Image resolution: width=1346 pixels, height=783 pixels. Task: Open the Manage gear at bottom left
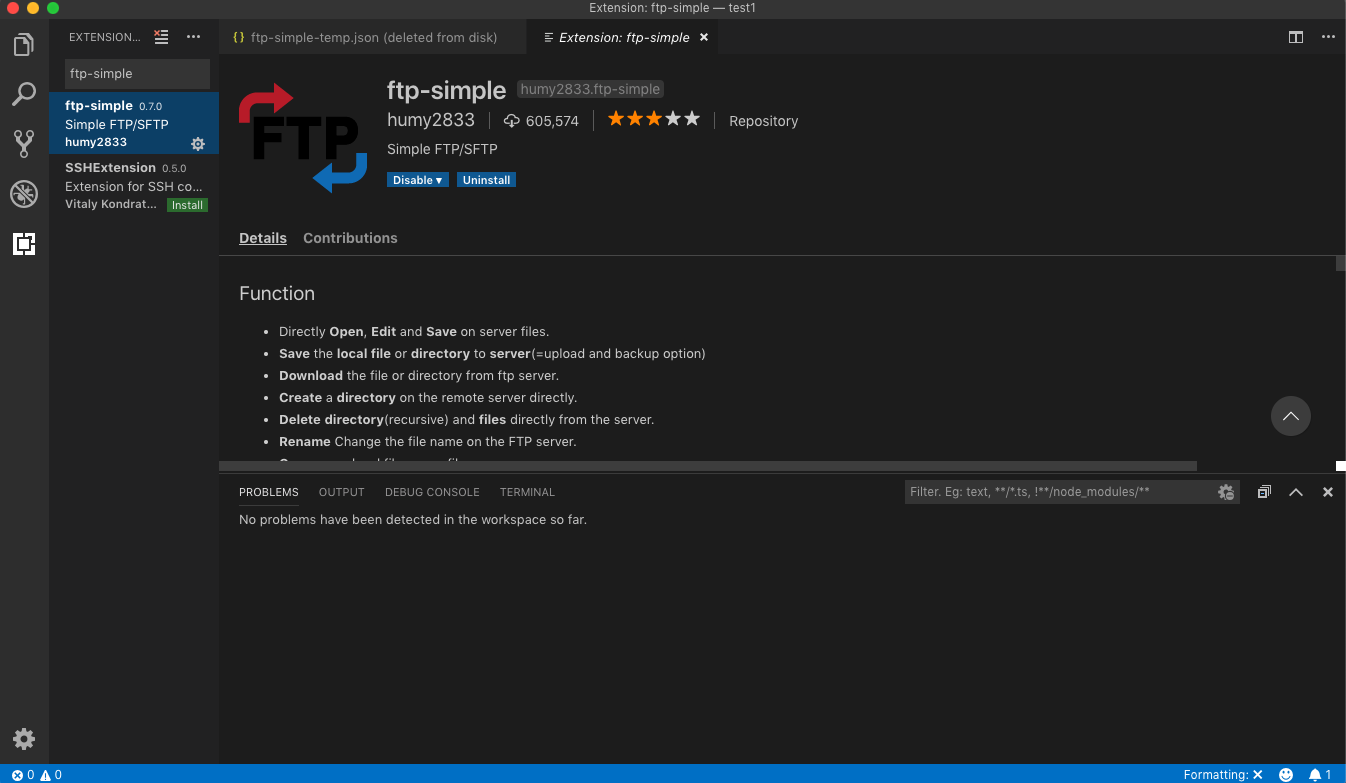pyautogui.click(x=24, y=739)
